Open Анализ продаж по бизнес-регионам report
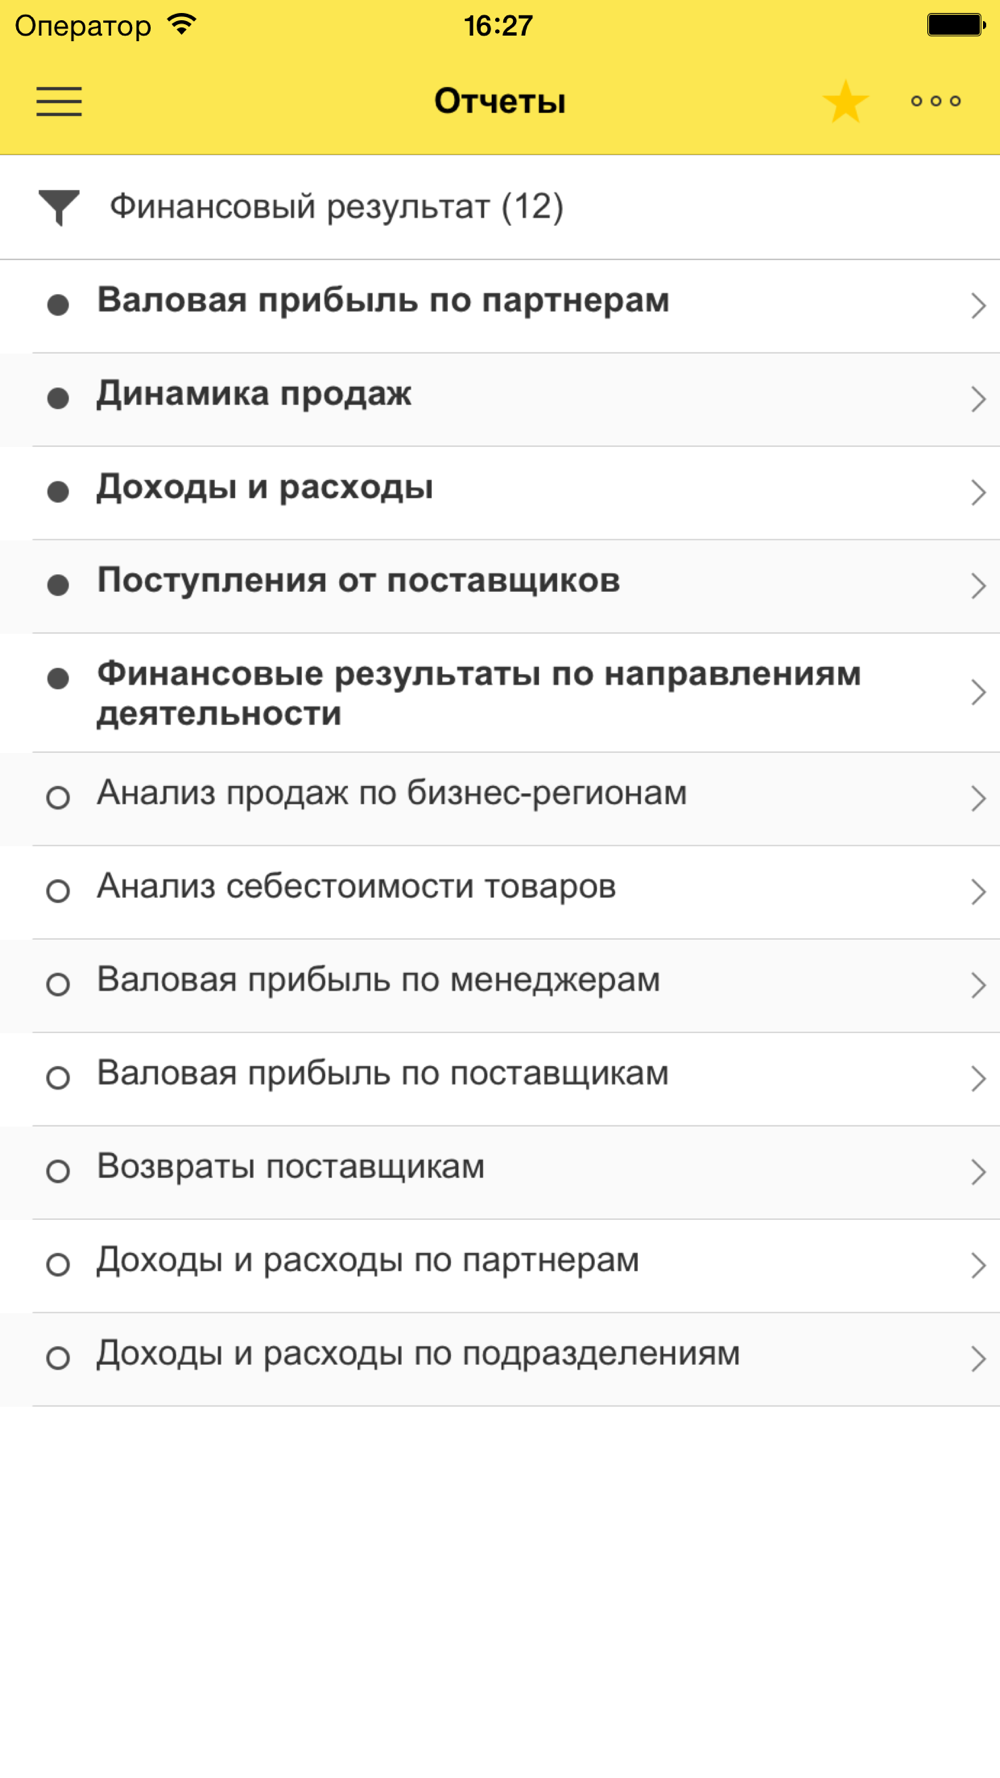Viewport: 1000px width, 1778px height. (x=391, y=793)
